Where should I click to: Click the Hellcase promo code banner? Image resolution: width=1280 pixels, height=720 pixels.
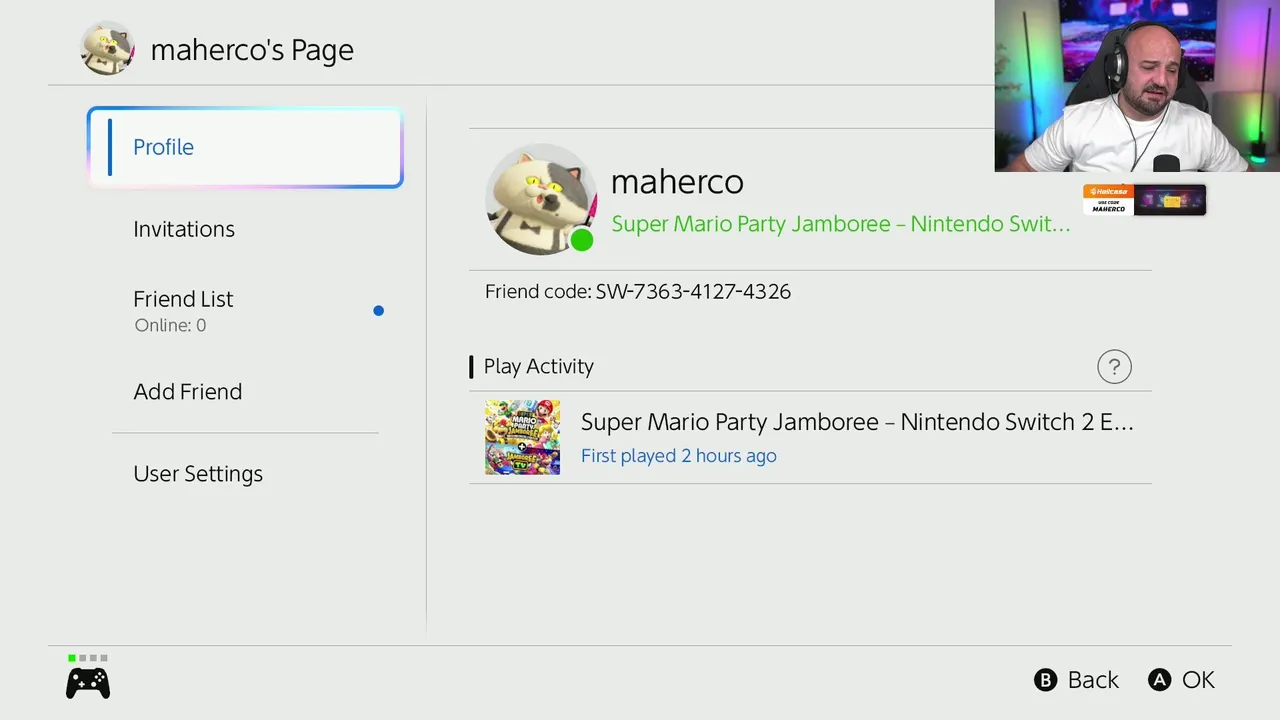click(1144, 200)
